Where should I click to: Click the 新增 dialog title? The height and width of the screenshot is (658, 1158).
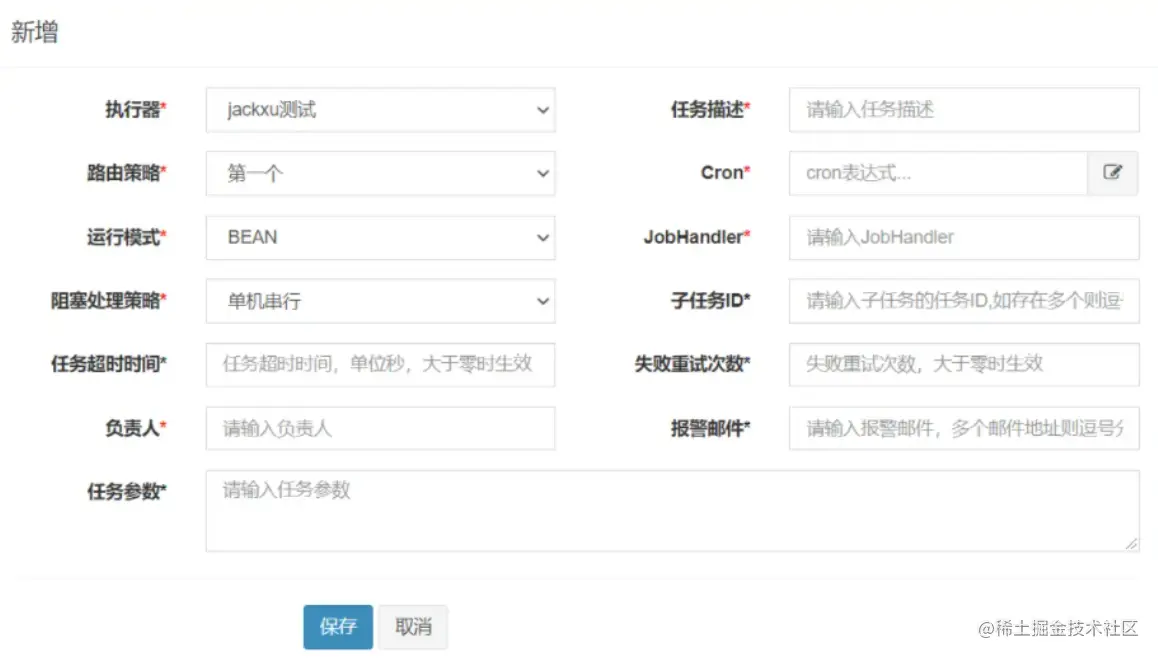(34, 32)
